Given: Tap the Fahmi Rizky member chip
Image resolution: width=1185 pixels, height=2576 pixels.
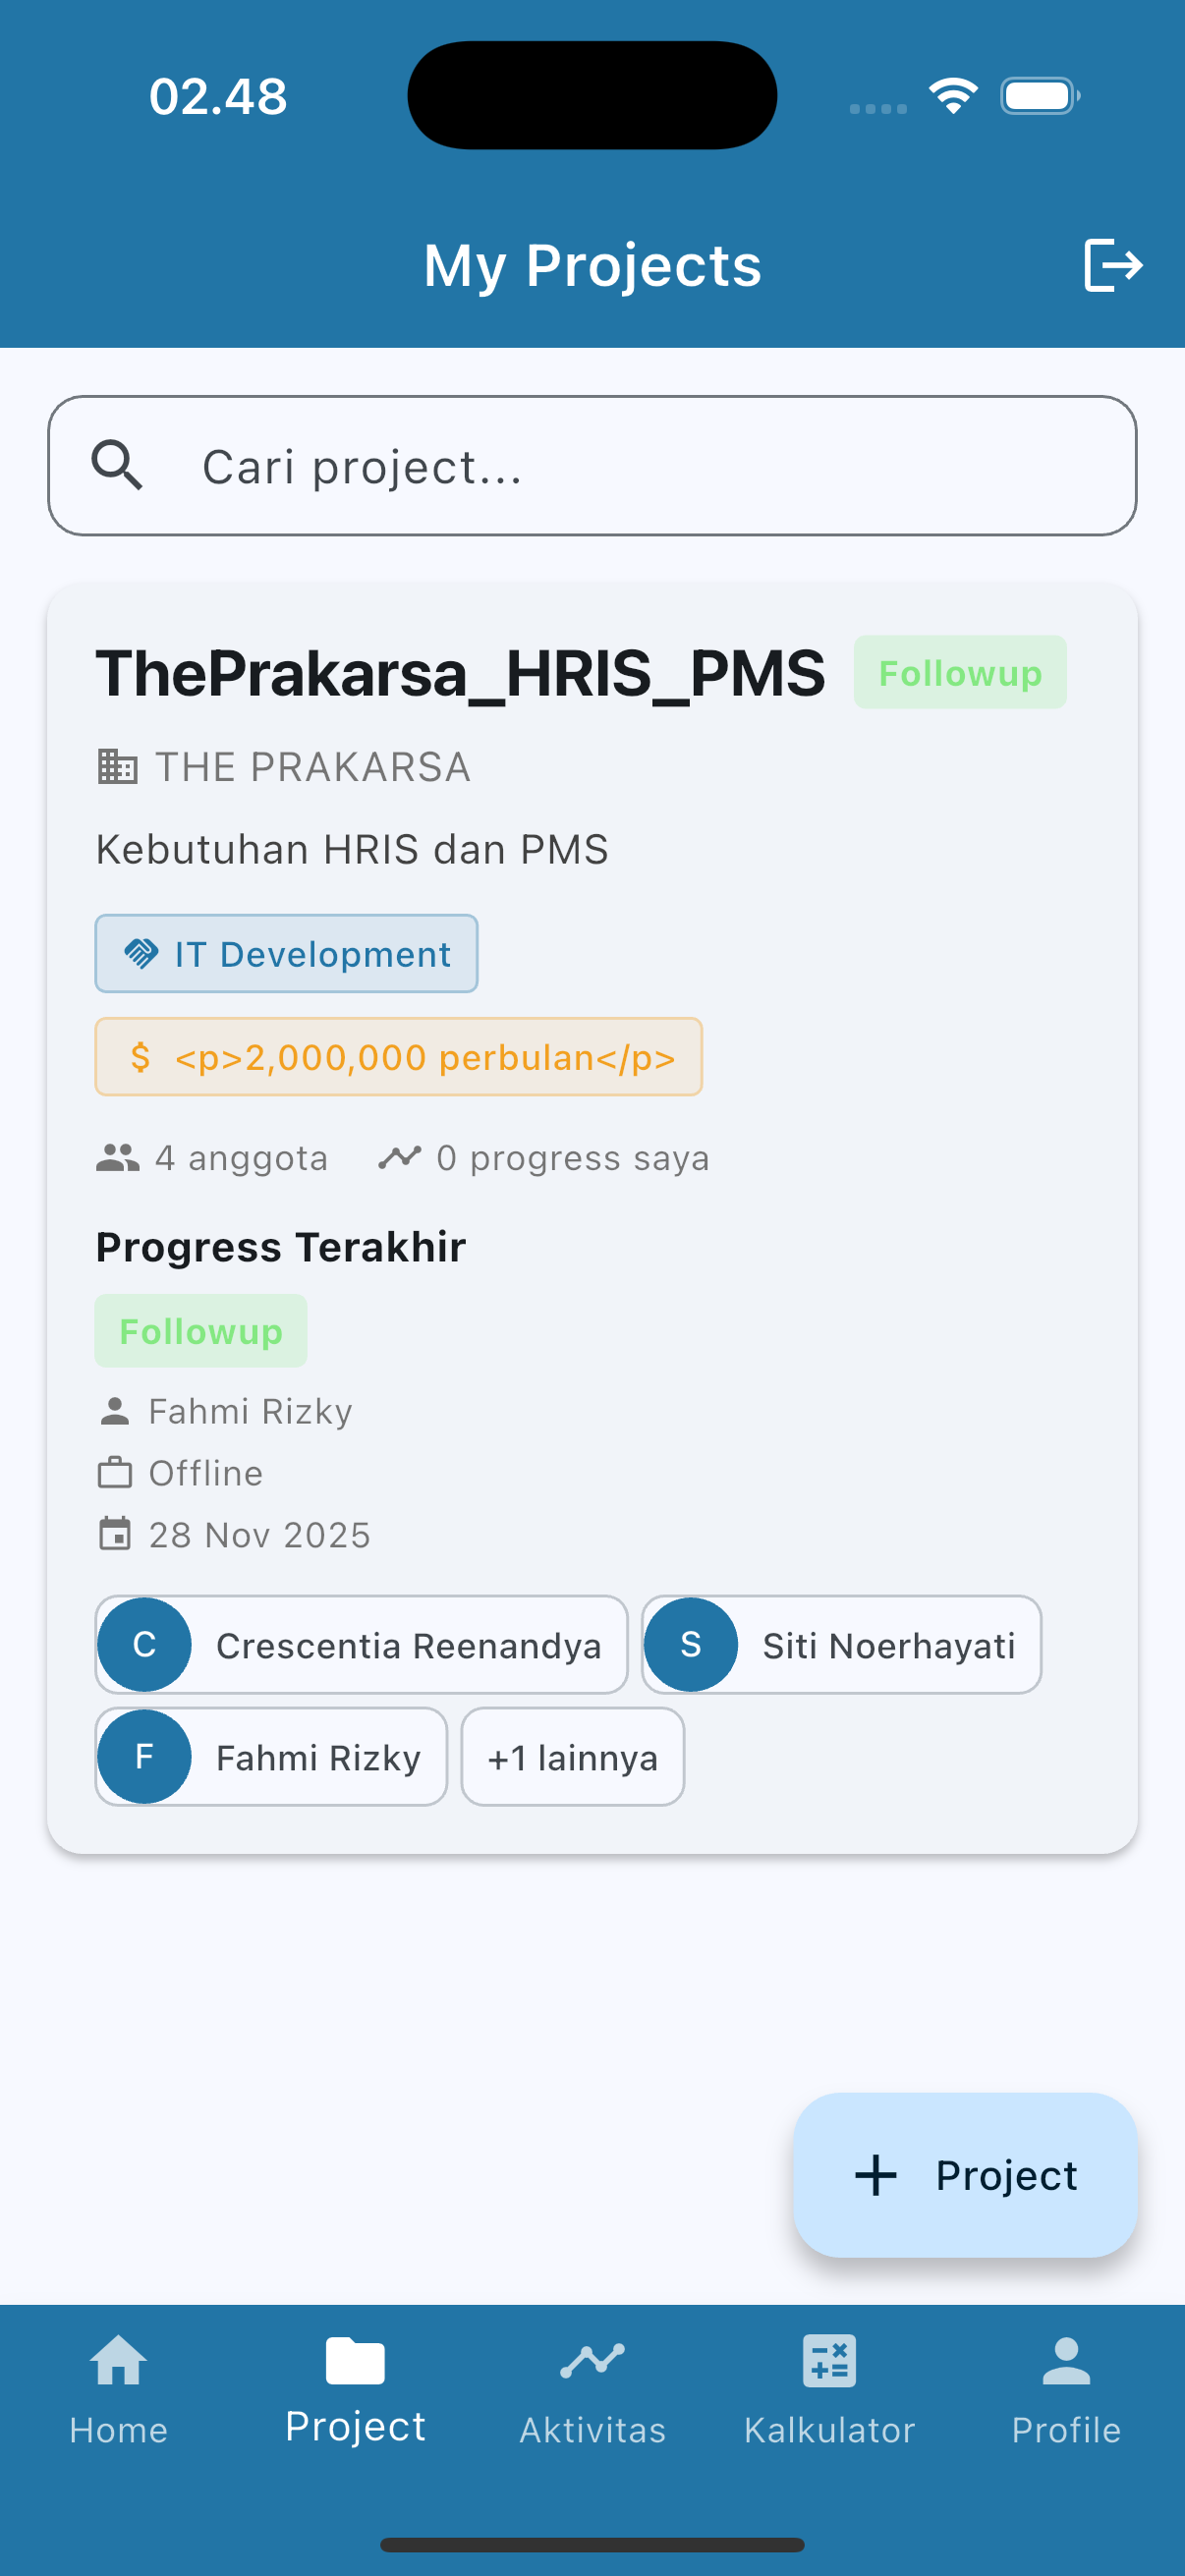Looking at the screenshot, I should coord(271,1757).
